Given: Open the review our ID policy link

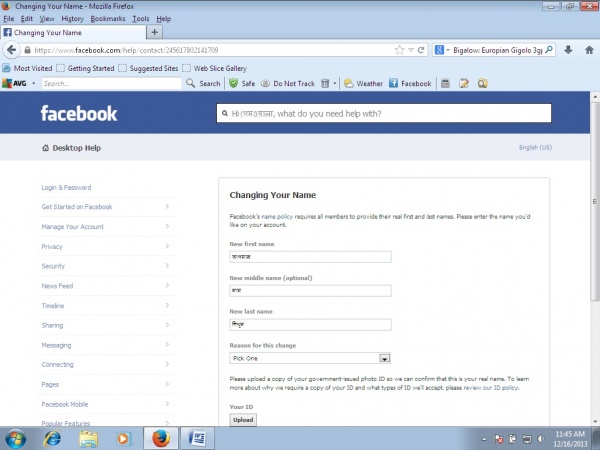Looking at the screenshot, I should 491,388.
